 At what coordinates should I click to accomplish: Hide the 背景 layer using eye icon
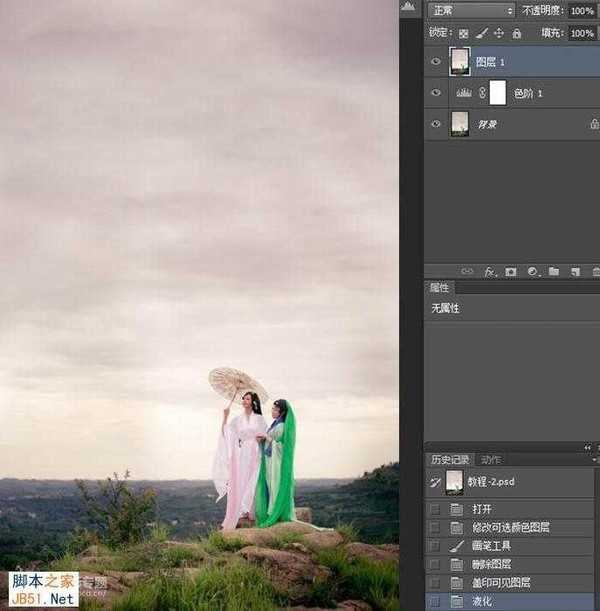click(435, 124)
